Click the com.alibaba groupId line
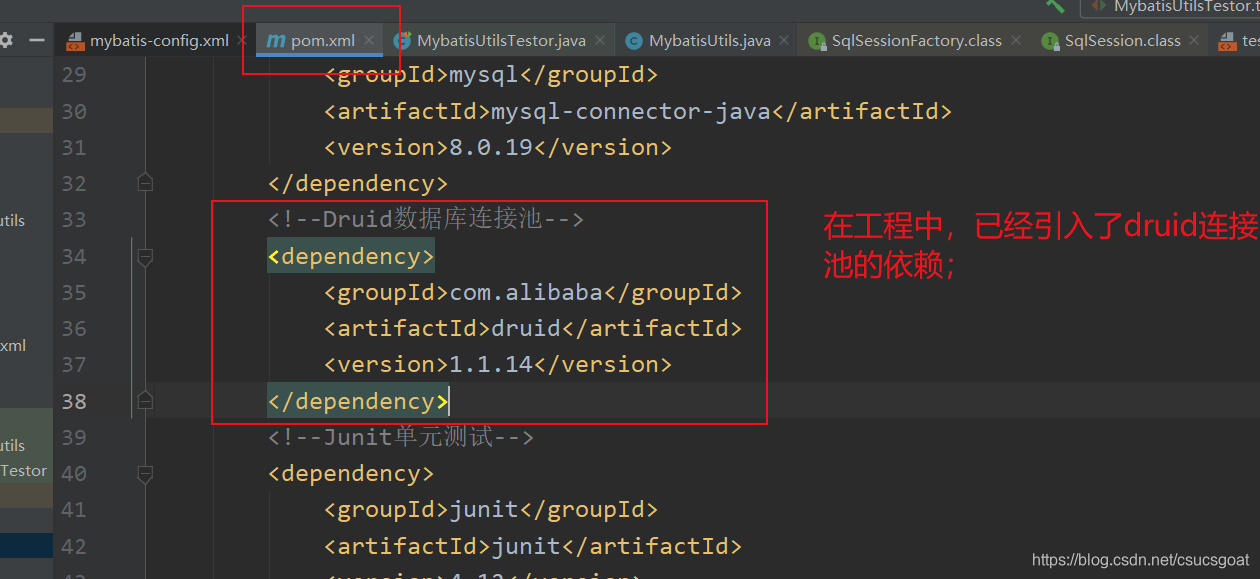The image size is (1260, 579). [x=533, y=293]
